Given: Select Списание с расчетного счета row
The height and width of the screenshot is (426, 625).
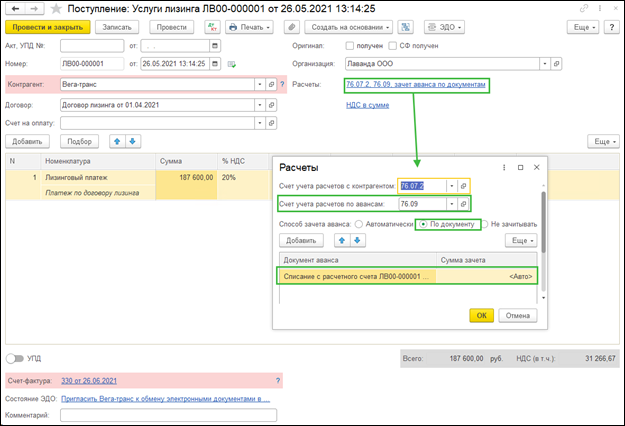Looking at the screenshot, I should click(x=407, y=277).
